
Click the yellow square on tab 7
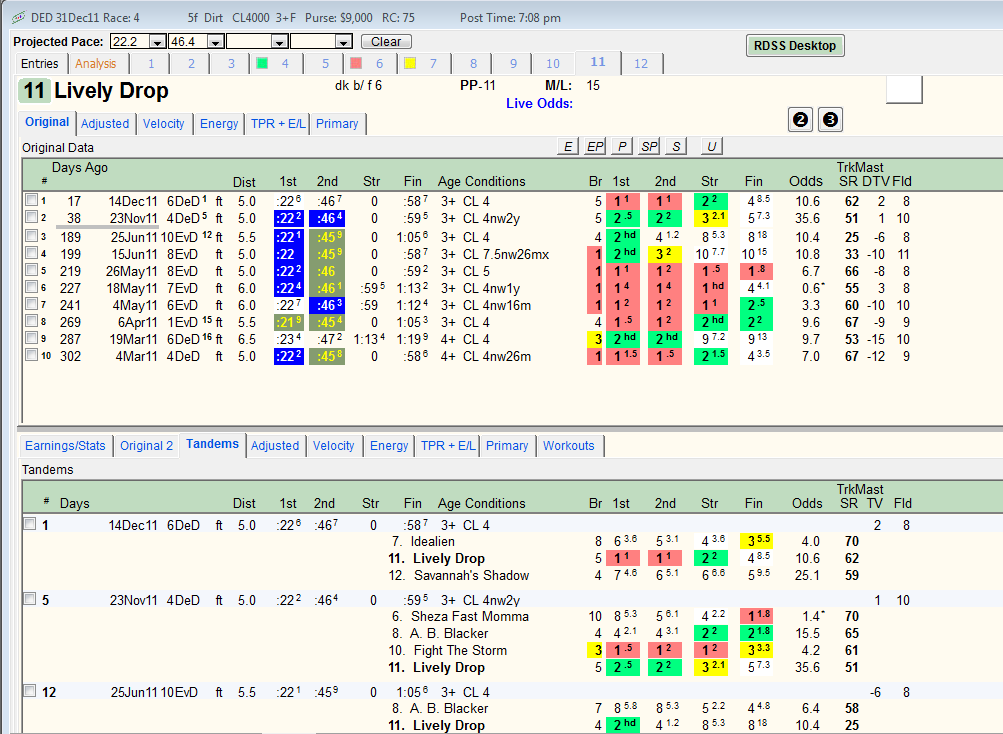[x=410, y=63]
